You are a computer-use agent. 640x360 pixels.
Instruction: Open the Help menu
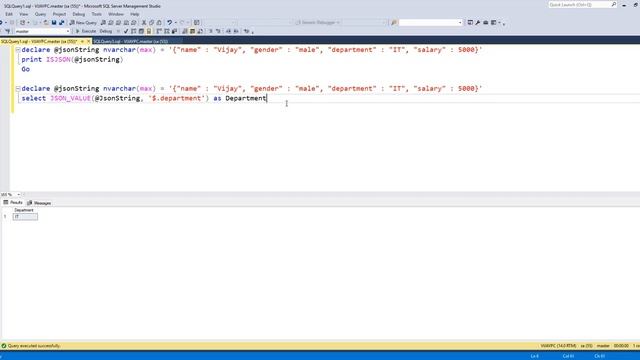[x=135, y=14]
